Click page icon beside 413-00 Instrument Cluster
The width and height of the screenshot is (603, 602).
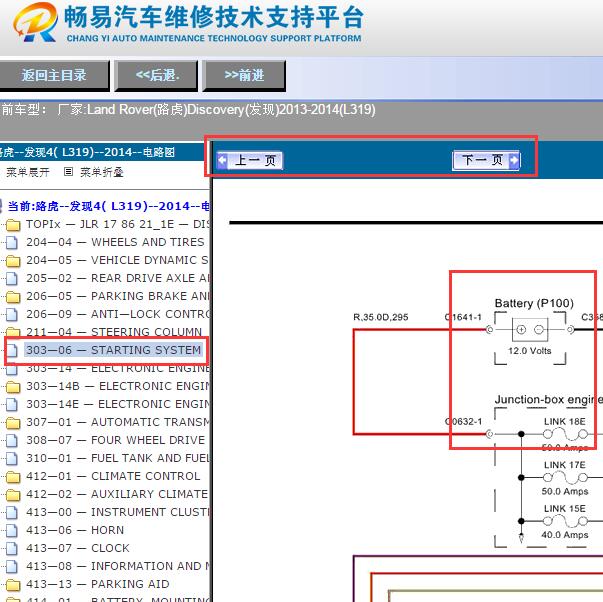point(12,513)
